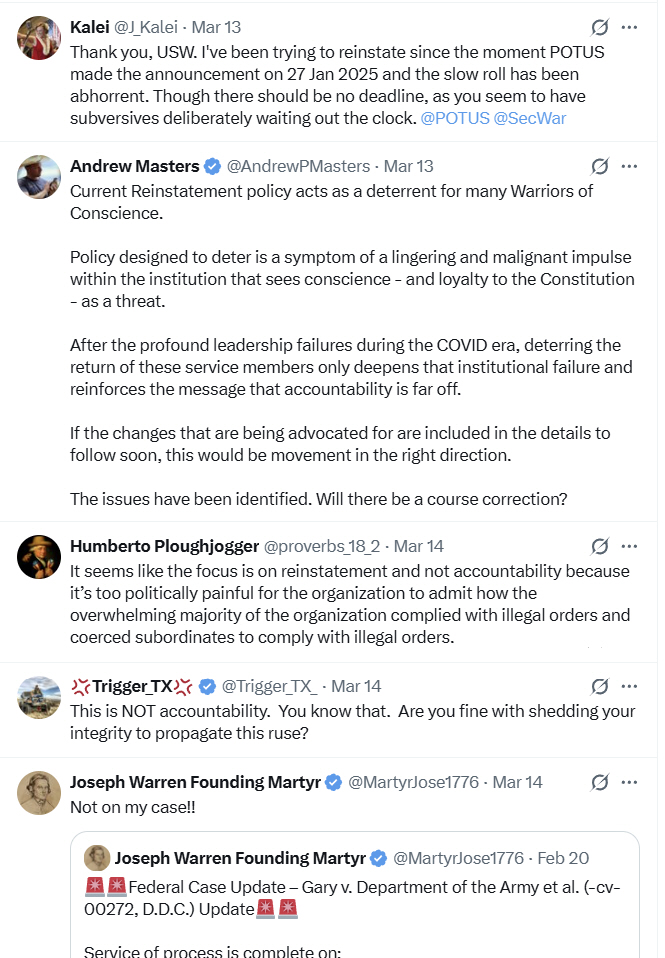Click Humberto Ploughjogger's avatar
The width and height of the screenshot is (665, 958).
(x=39, y=557)
